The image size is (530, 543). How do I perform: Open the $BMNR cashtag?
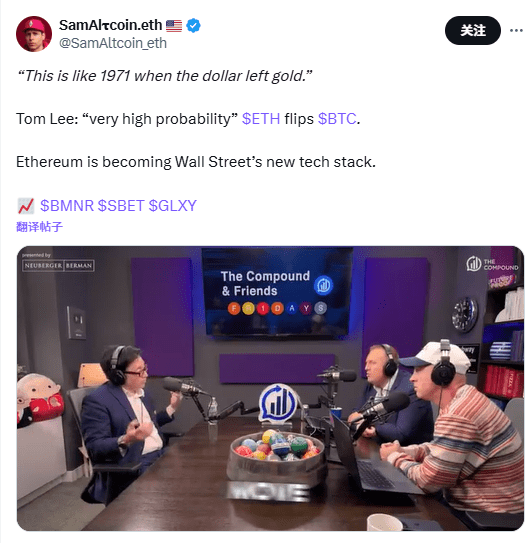click(67, 206)
